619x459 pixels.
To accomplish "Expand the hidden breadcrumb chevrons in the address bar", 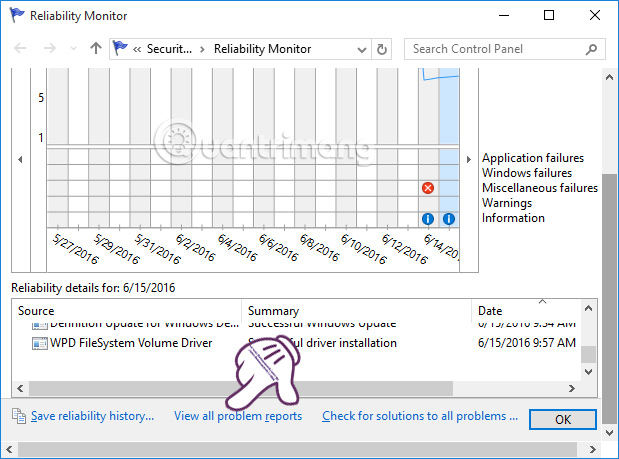I will pyautogui.click(x=137, y=49).
